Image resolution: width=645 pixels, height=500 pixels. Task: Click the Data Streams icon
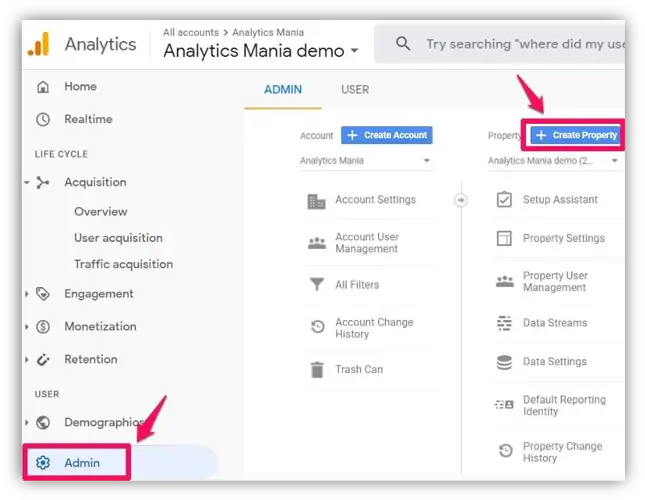pos(504,323)
